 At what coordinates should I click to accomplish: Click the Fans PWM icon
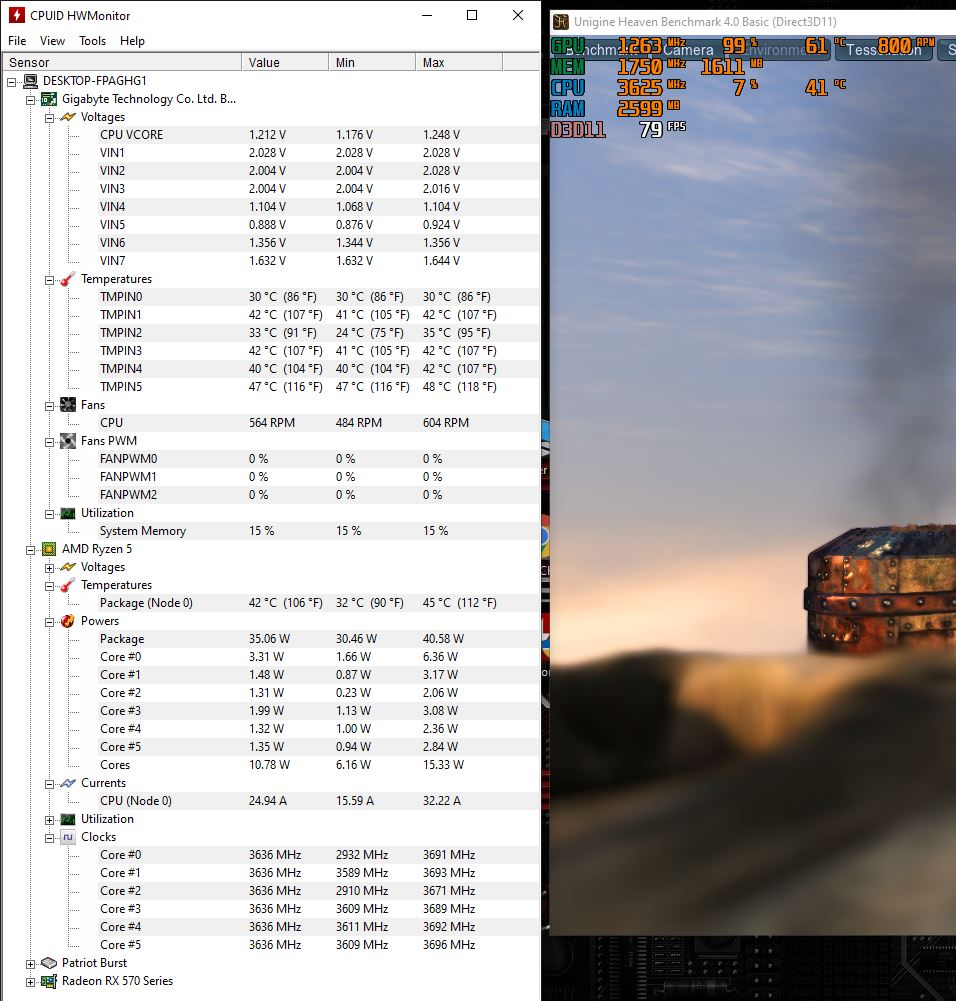coord(67,440)
